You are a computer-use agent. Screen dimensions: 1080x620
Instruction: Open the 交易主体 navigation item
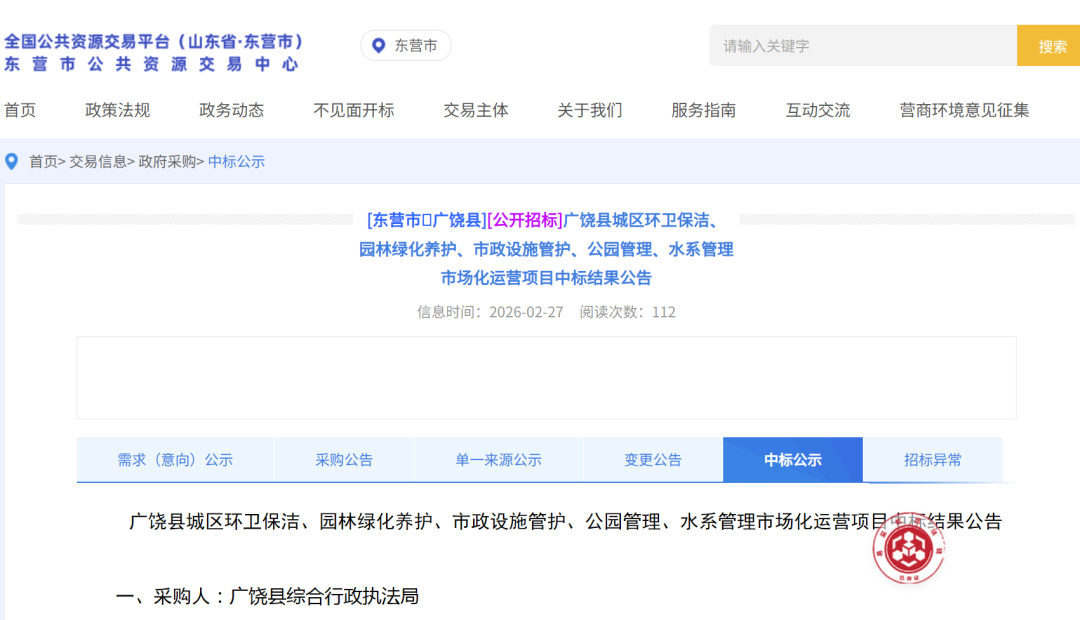tap(476, 110)
